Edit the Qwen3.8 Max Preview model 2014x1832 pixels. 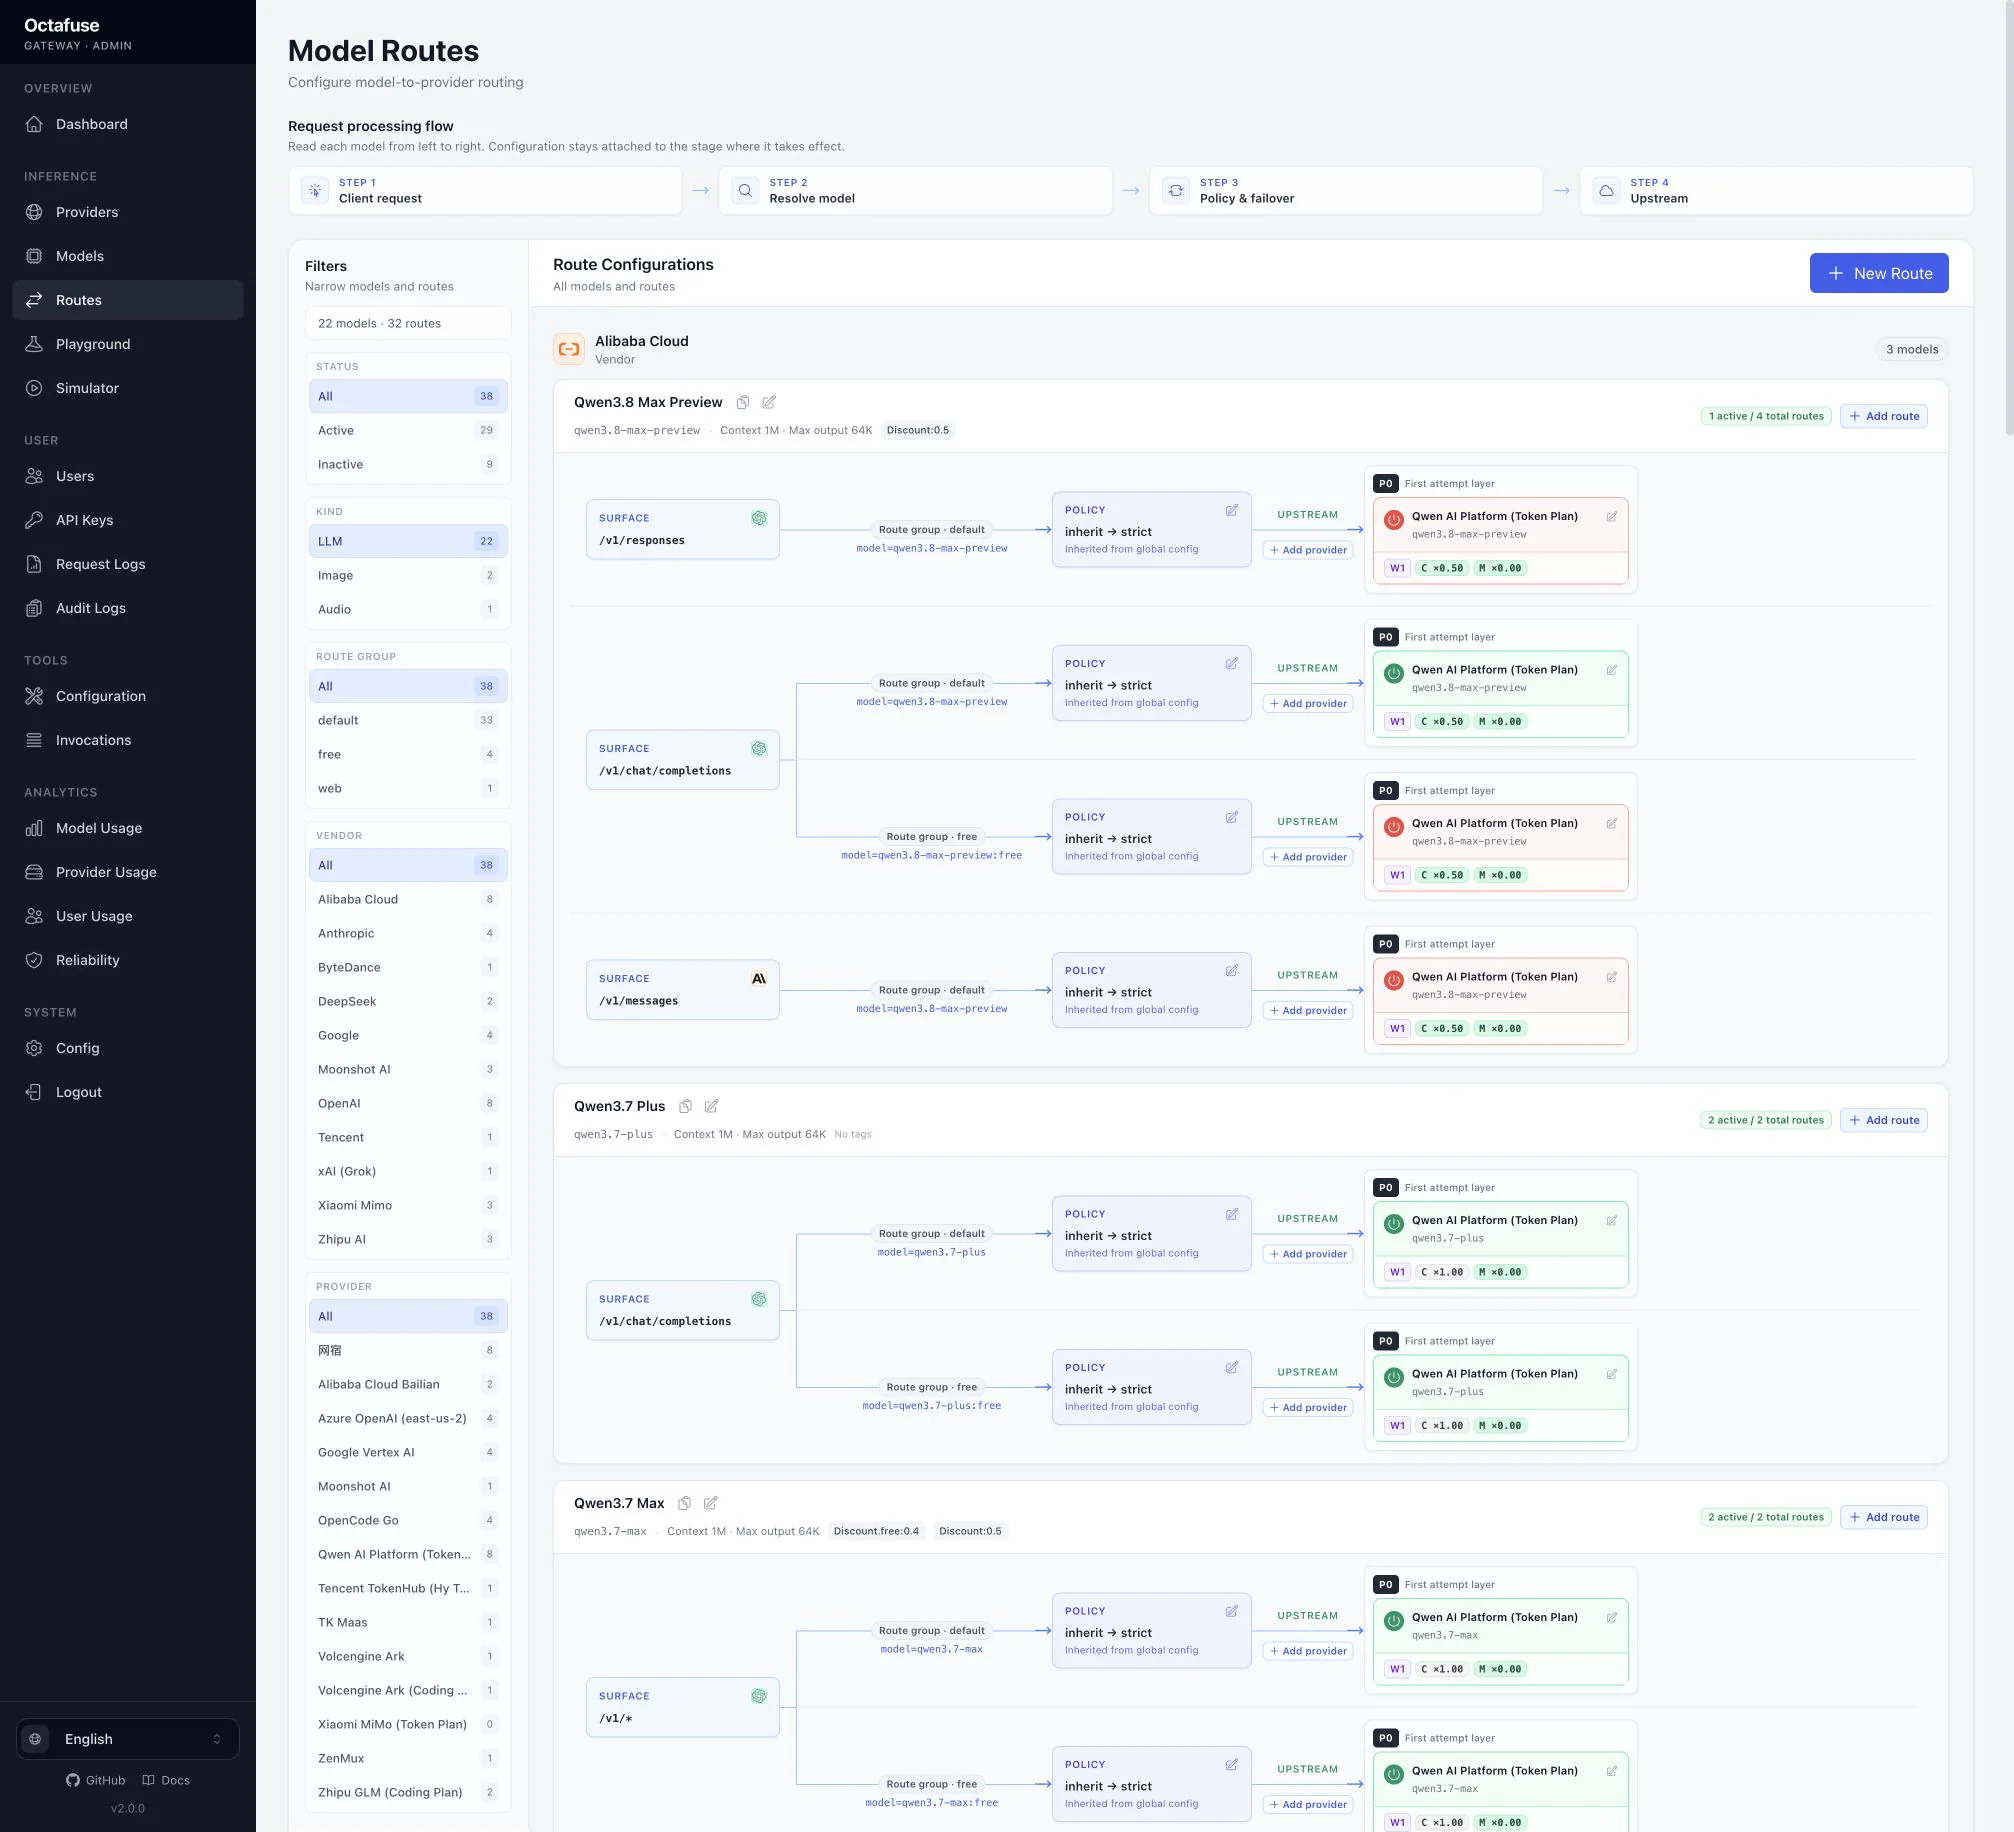point(769,402)
